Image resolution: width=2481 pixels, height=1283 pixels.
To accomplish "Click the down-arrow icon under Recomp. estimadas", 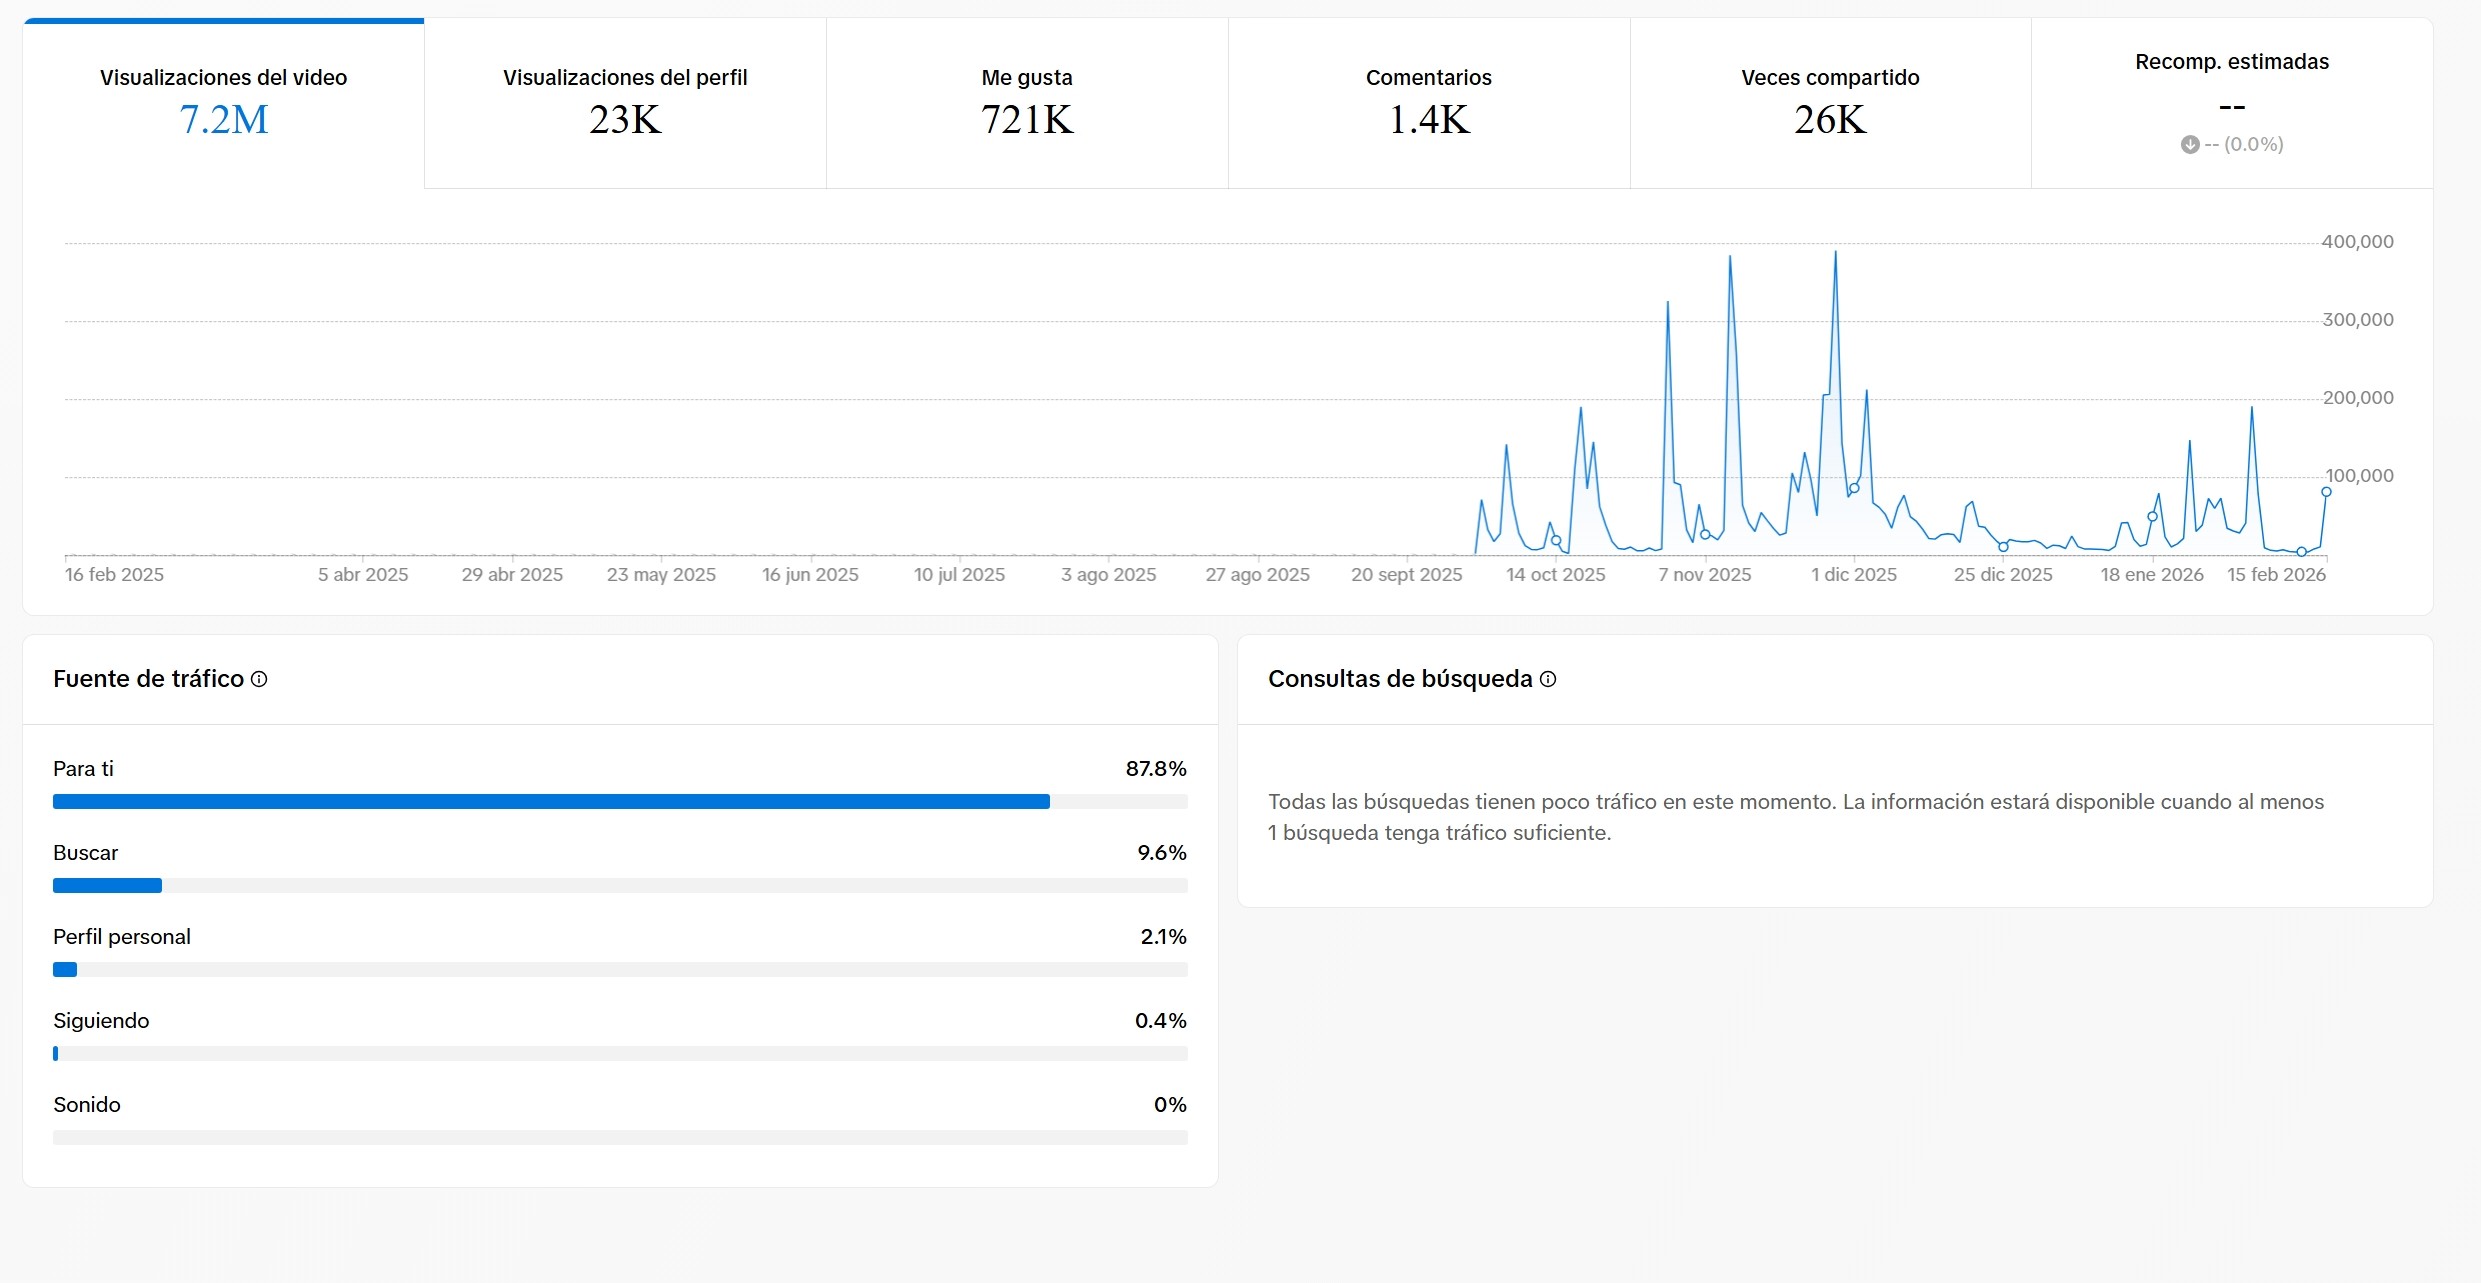I will pos(2190,144).
